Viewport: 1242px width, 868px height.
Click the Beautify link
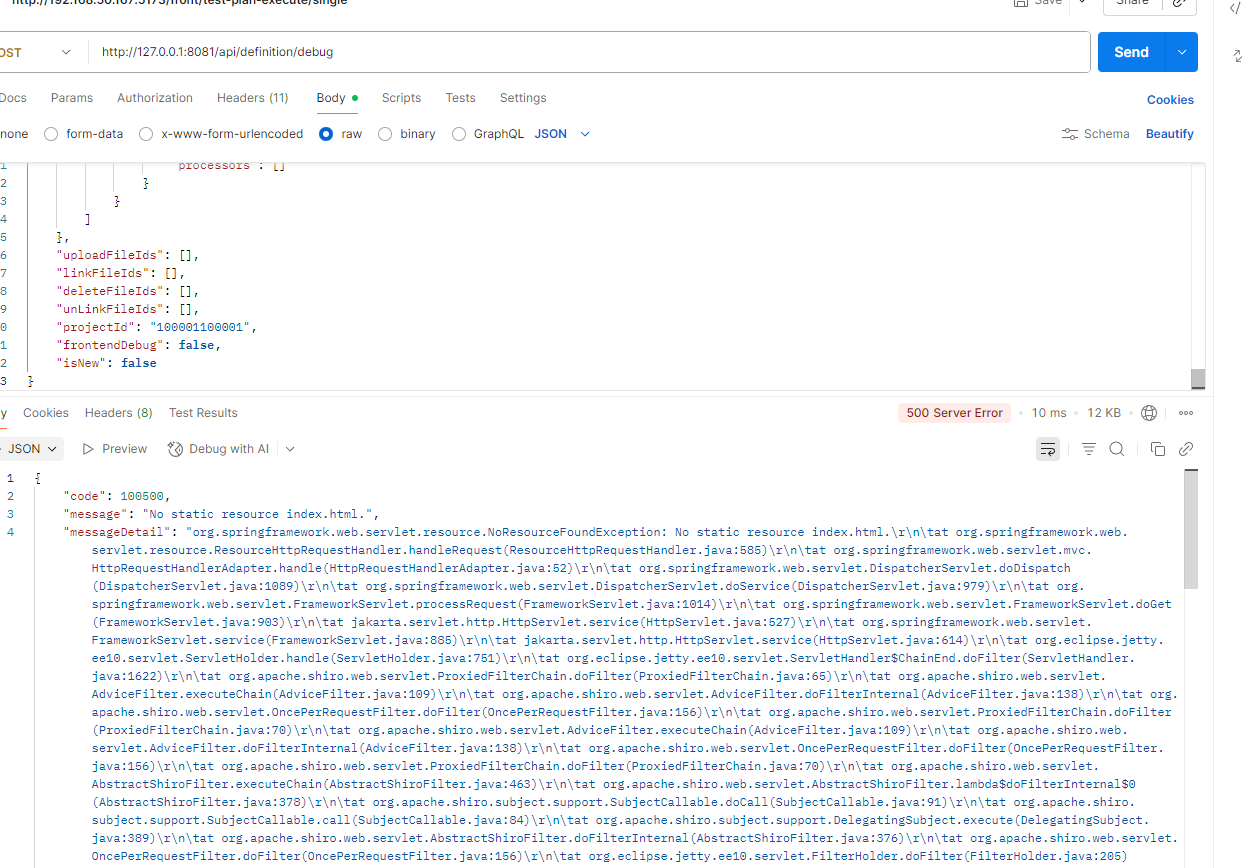1169,134
